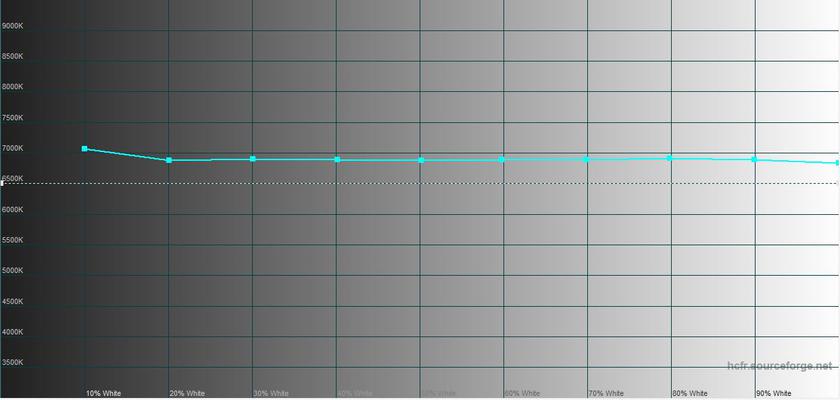840x400 pixels.
Task: Click the 80% White curve marker
Action: point(670,158)
